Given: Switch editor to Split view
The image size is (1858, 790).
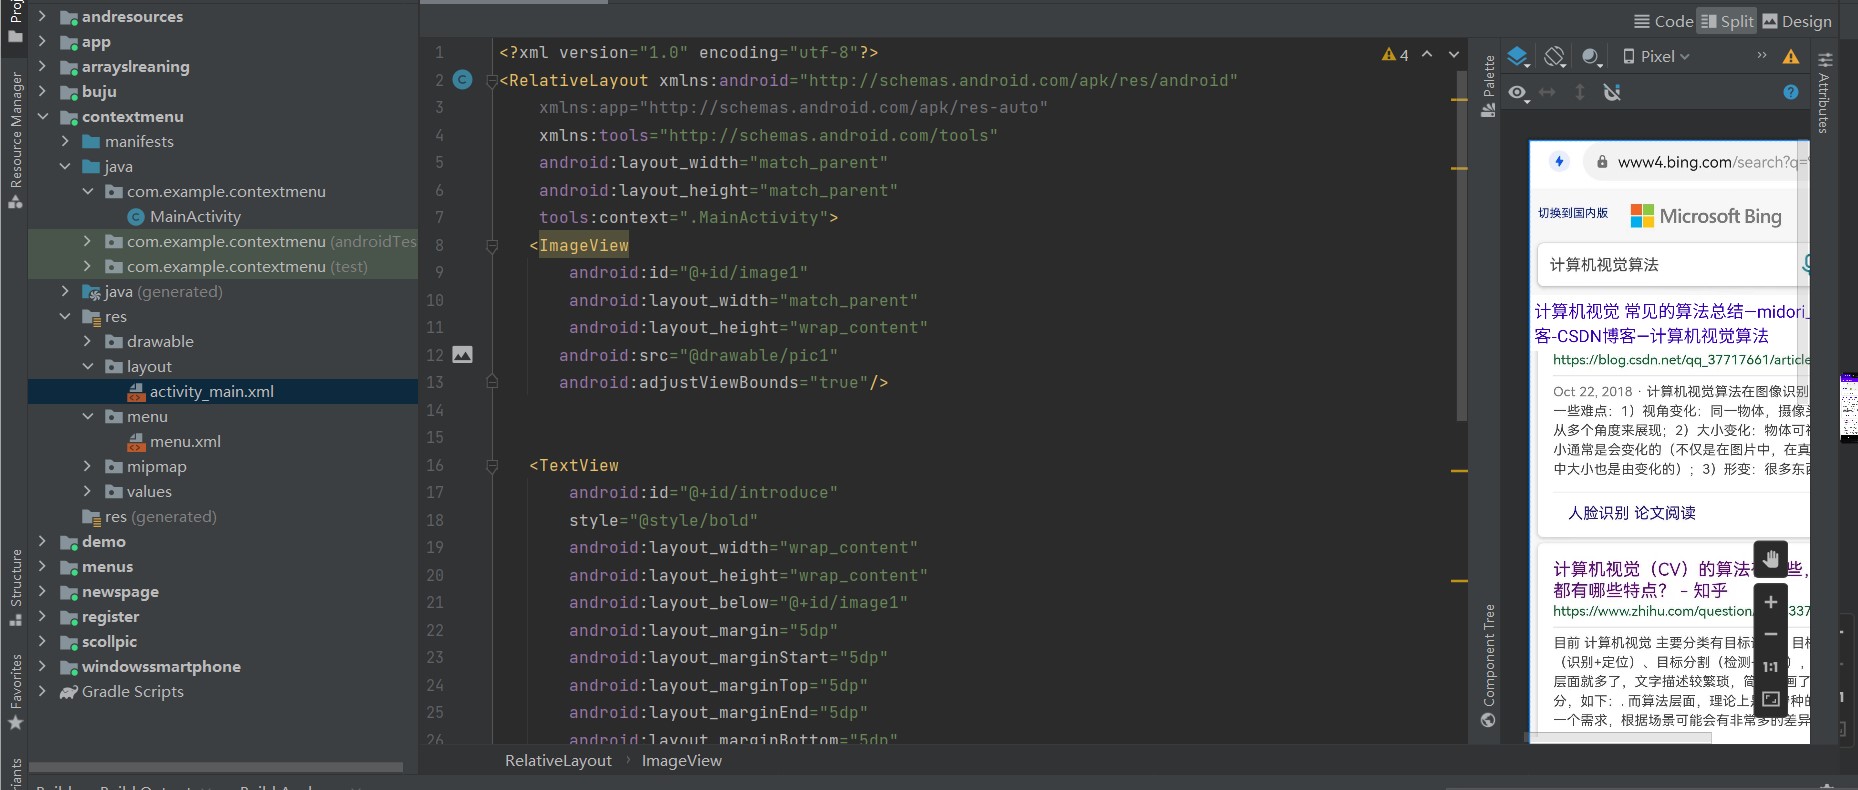Looking at the screenshot, I should 1727,21.
